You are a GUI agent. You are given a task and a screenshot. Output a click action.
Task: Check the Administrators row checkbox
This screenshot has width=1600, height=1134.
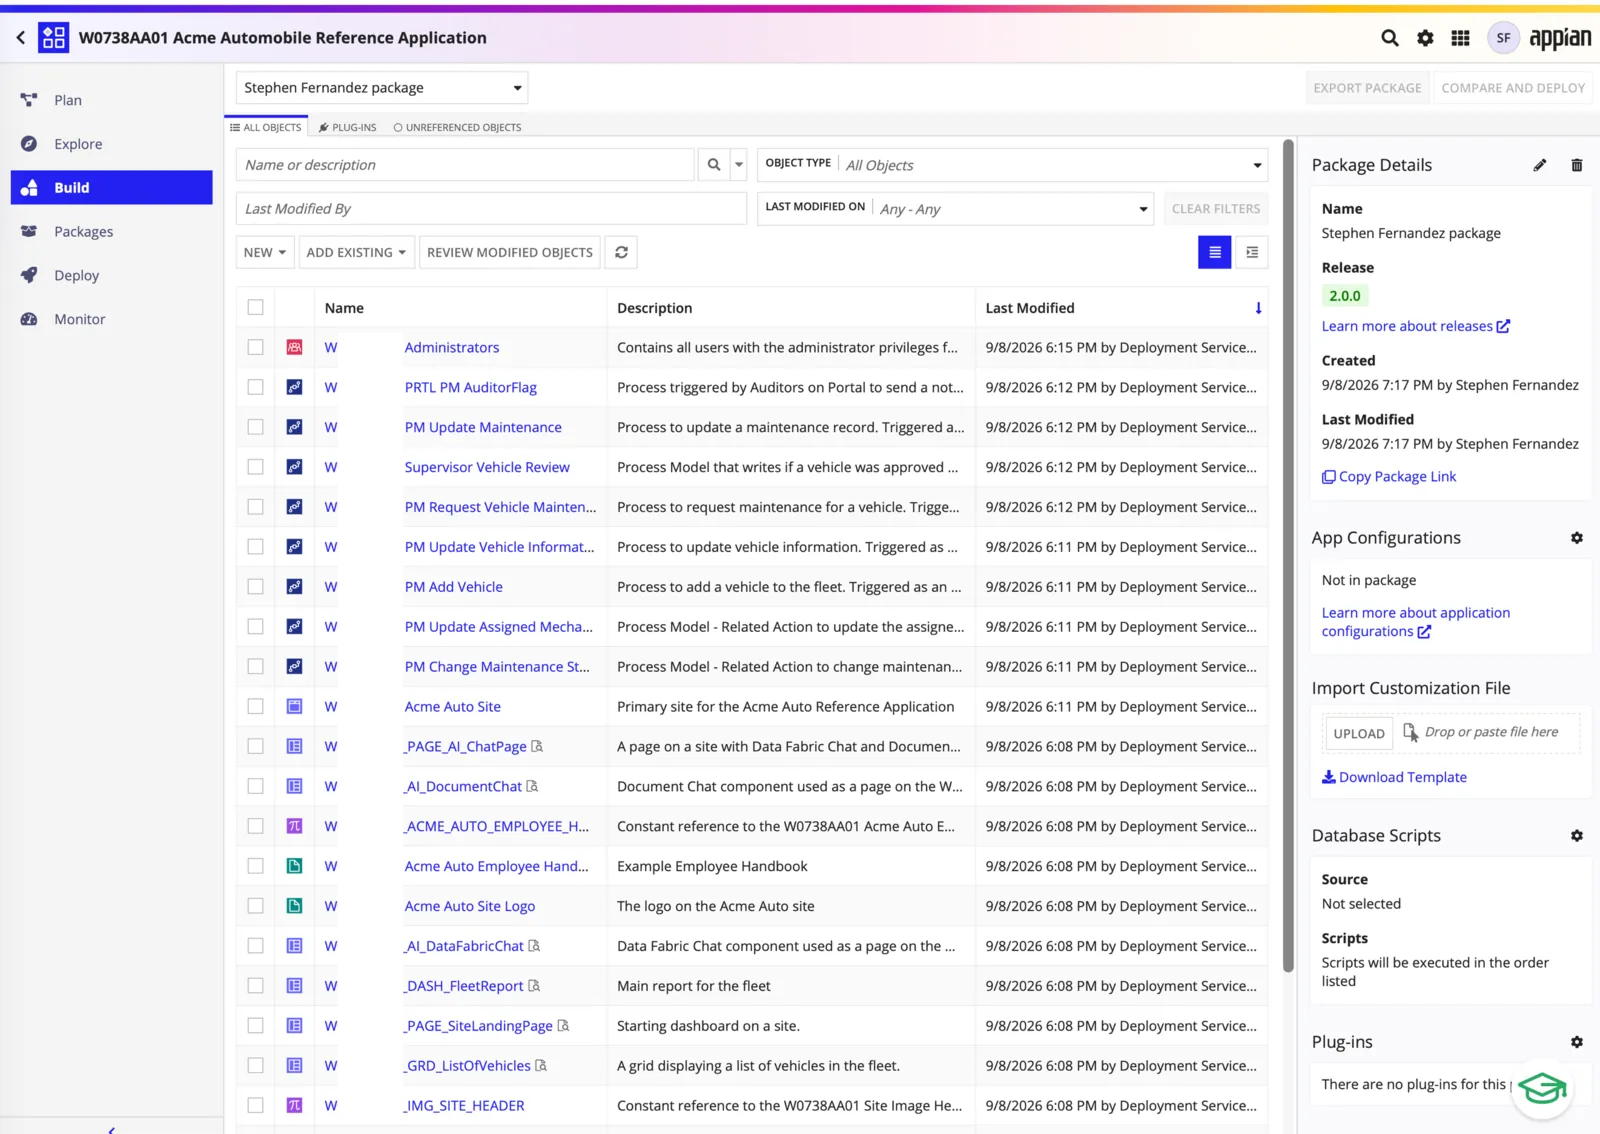(256, 347)
